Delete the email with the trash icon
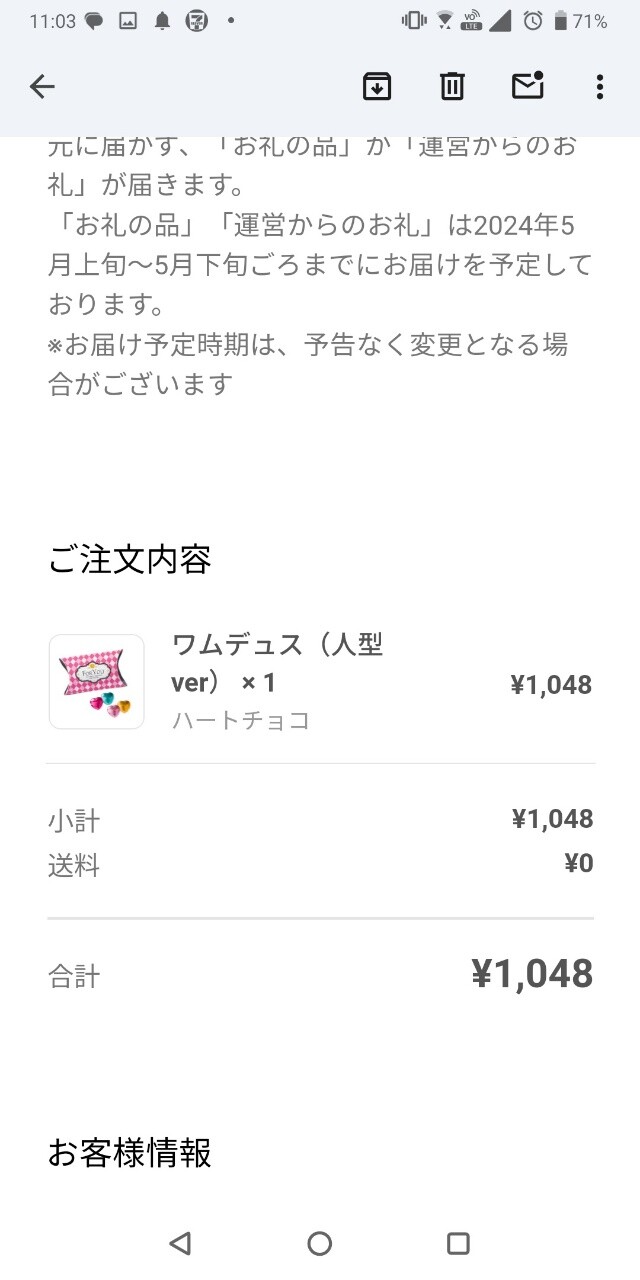This screenshot has width=640, height=1280. [x=452, y=87]
